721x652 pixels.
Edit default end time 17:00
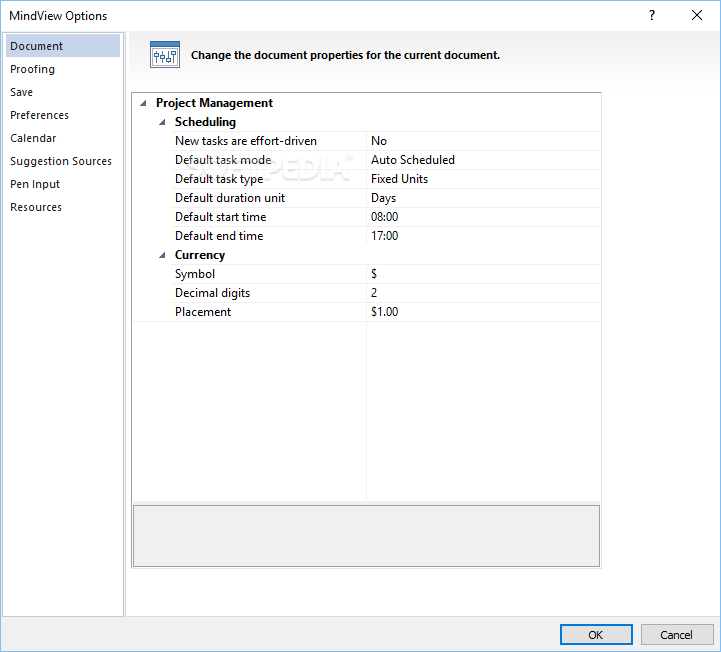(483, 236)
